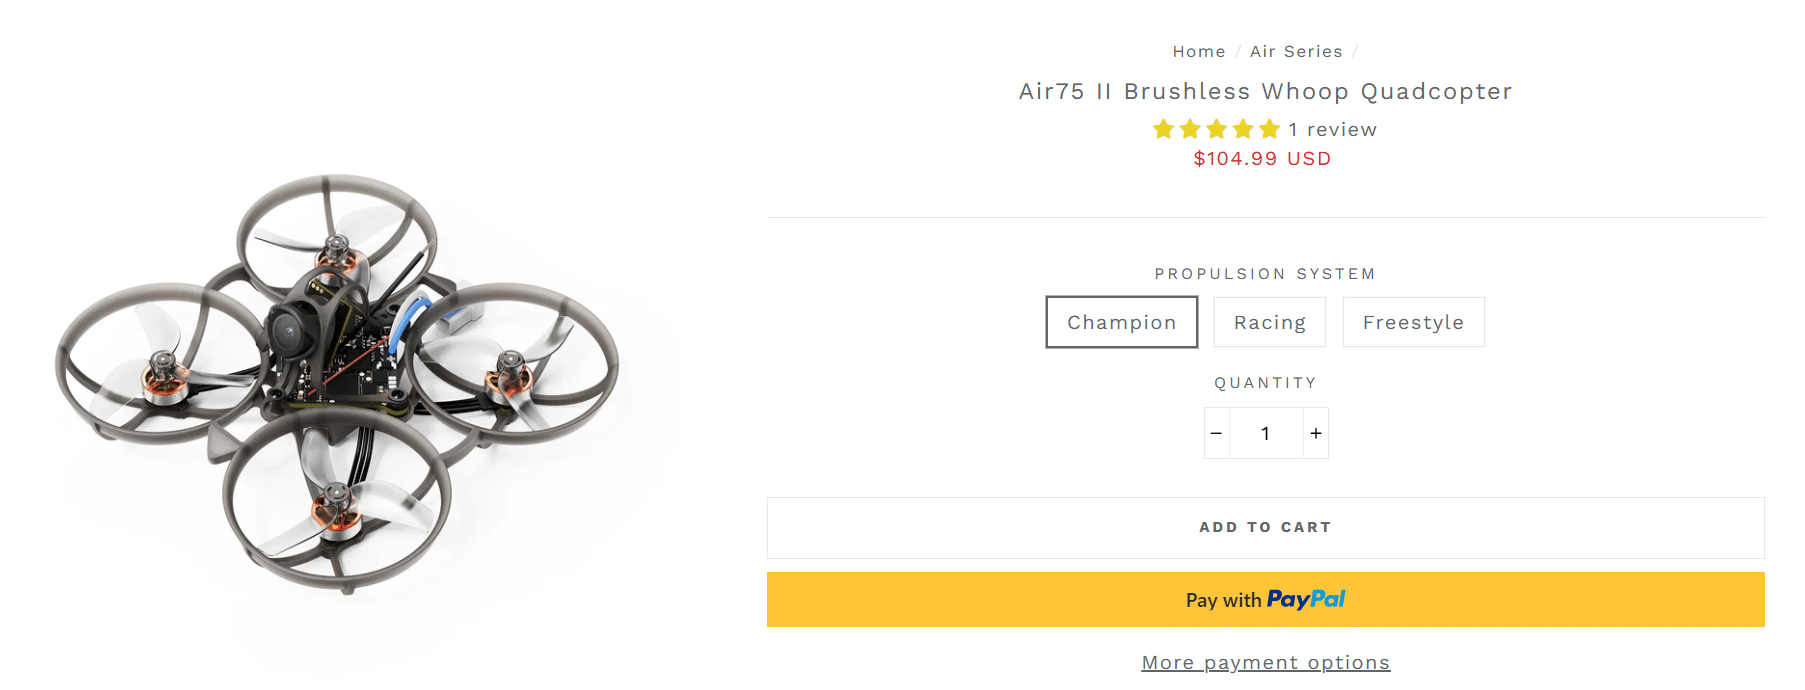Viewport: 1805px width, 690px height.
Task: Open More payment options
Action: pos(1265,662)
